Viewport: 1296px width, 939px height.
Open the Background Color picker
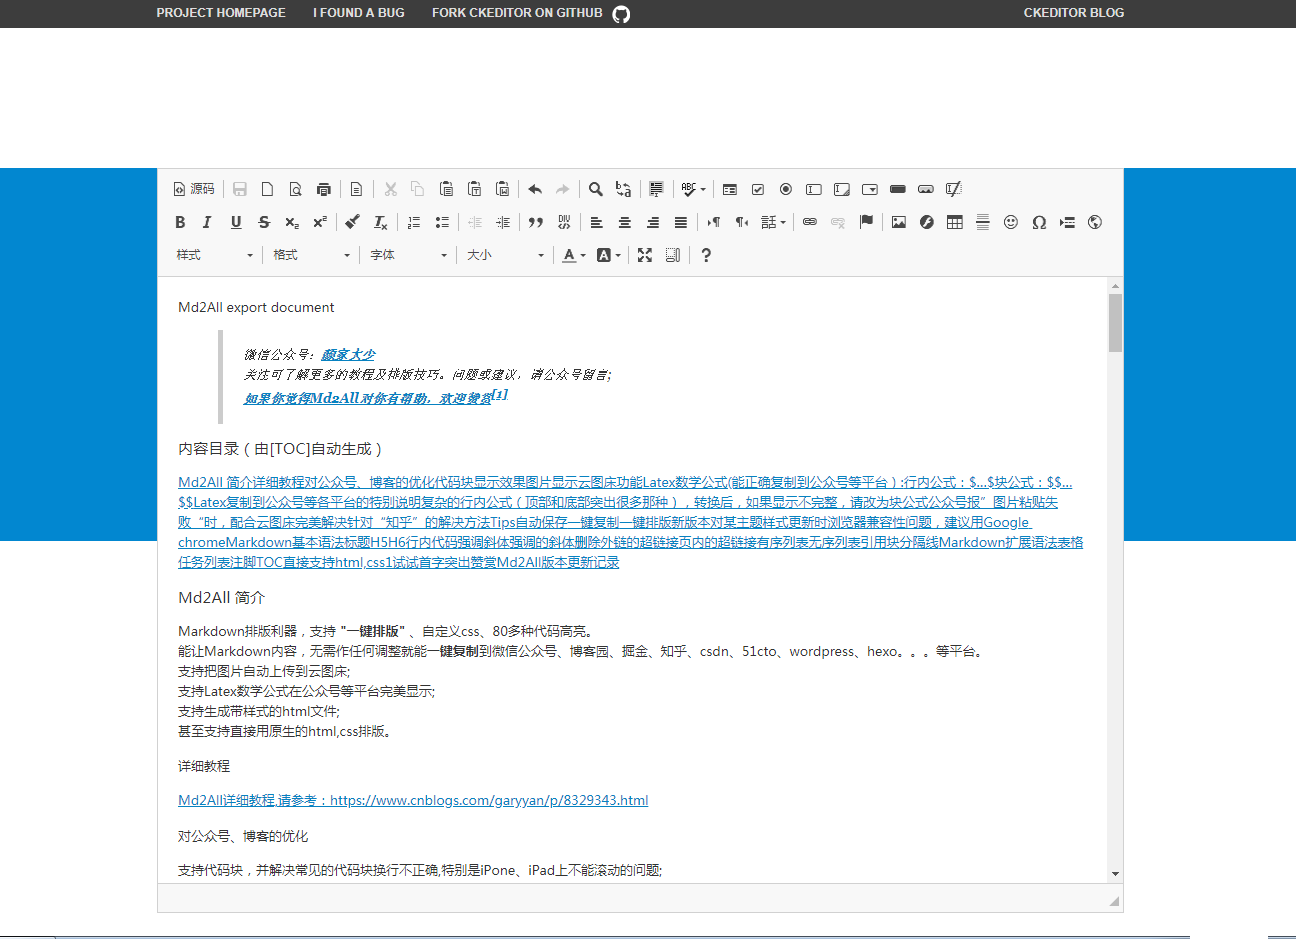click(608, 255)
